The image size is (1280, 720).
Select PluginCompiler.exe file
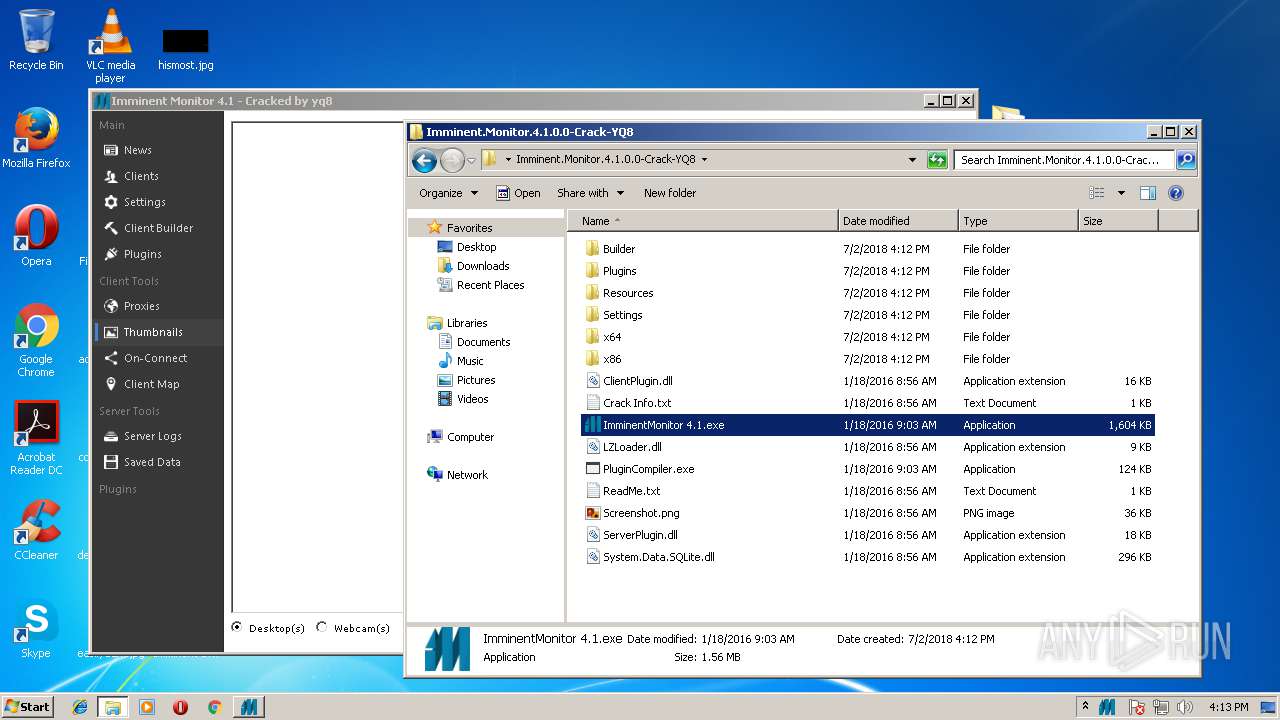coord(648,469)
